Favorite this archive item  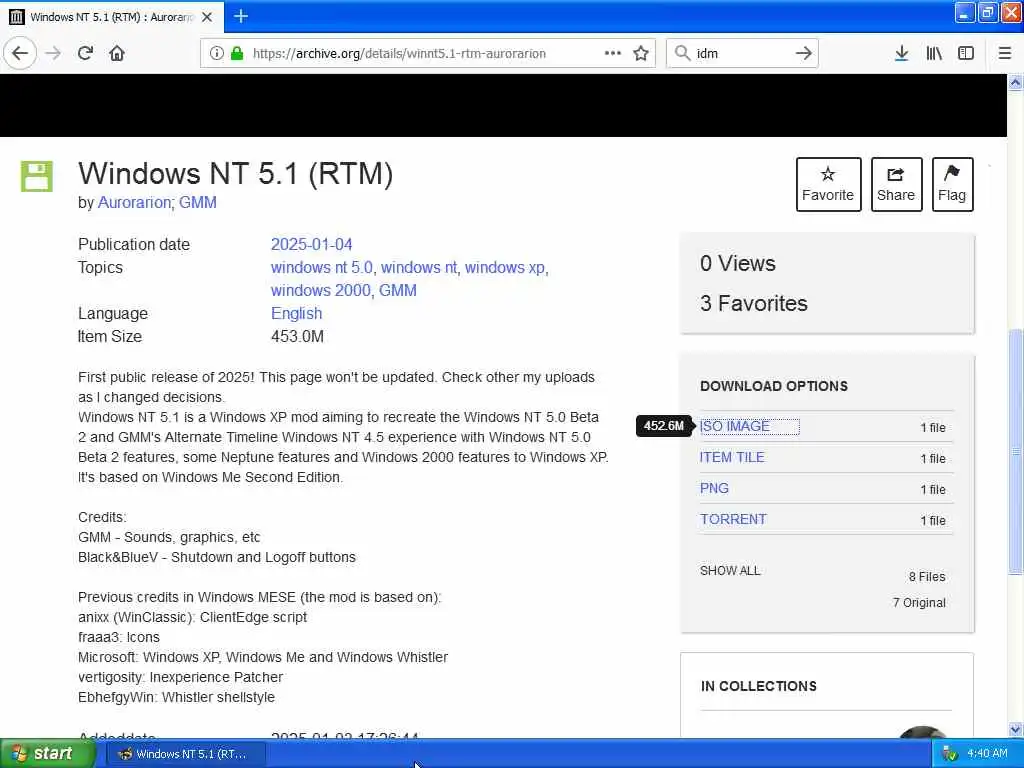828,184
